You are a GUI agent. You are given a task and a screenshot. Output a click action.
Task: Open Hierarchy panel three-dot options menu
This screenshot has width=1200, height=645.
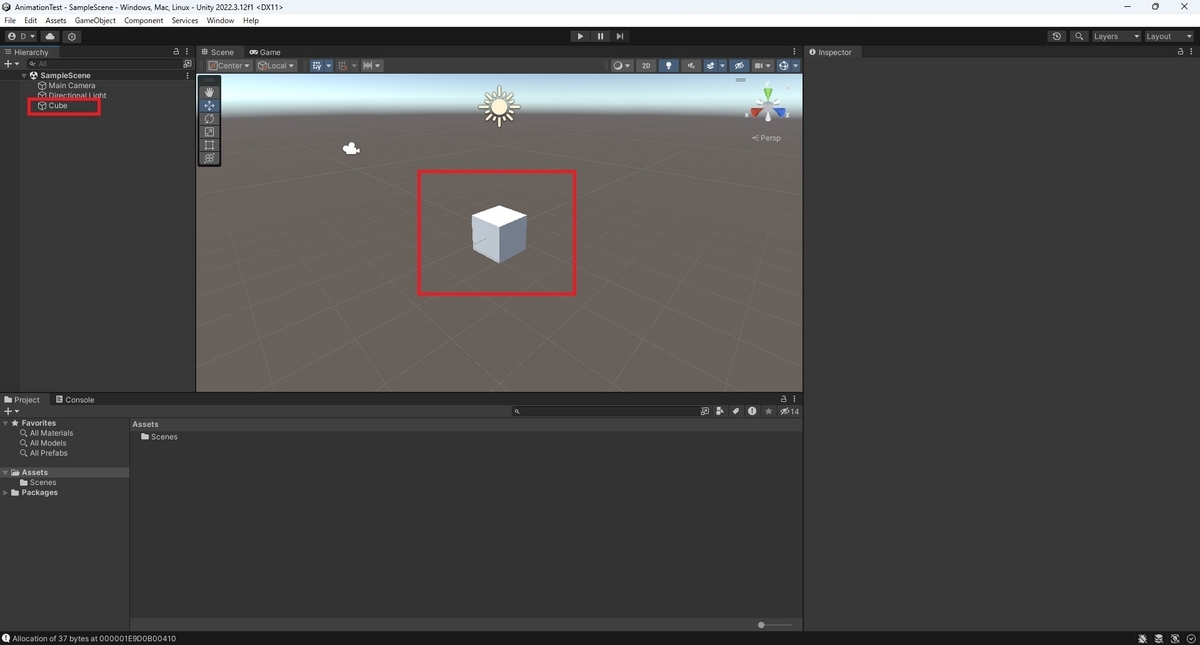tap(187, 52)
